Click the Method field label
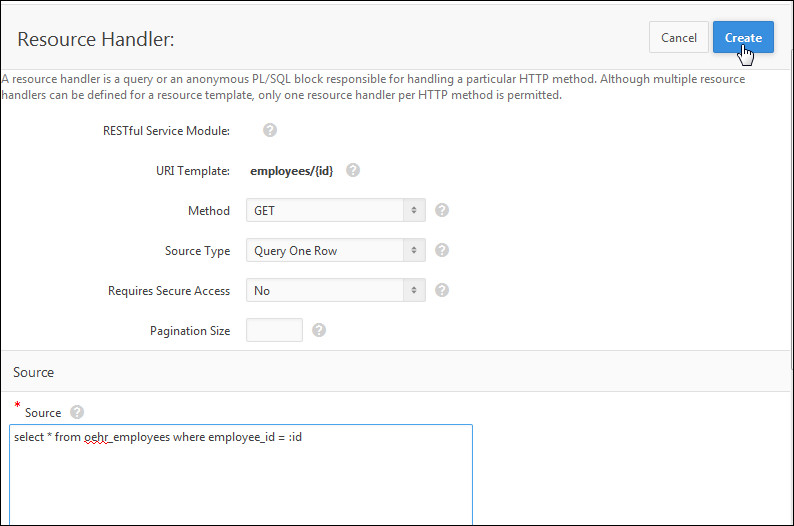The width and height of the screenshot is (794, 526). [x=209, y=211]
